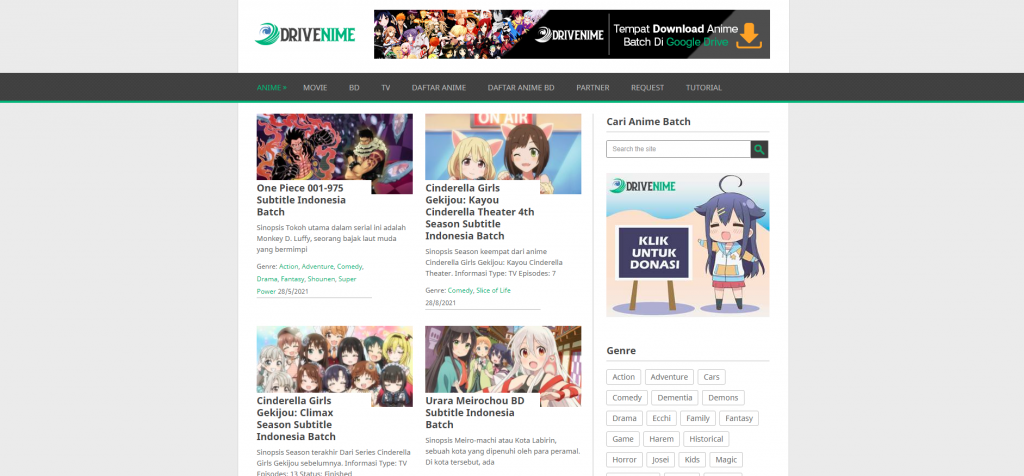
Task: Click the 'Klik Untuk Donasi' donation banner
Action: point(688,245)
